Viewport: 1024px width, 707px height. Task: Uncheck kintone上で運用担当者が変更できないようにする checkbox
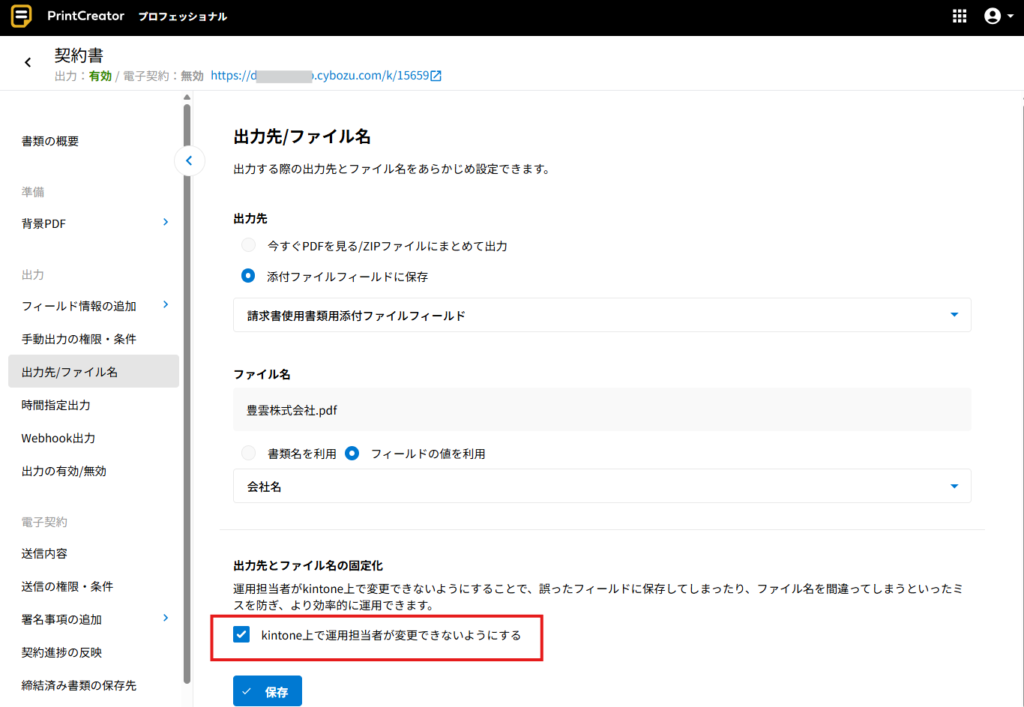(242, 635)
